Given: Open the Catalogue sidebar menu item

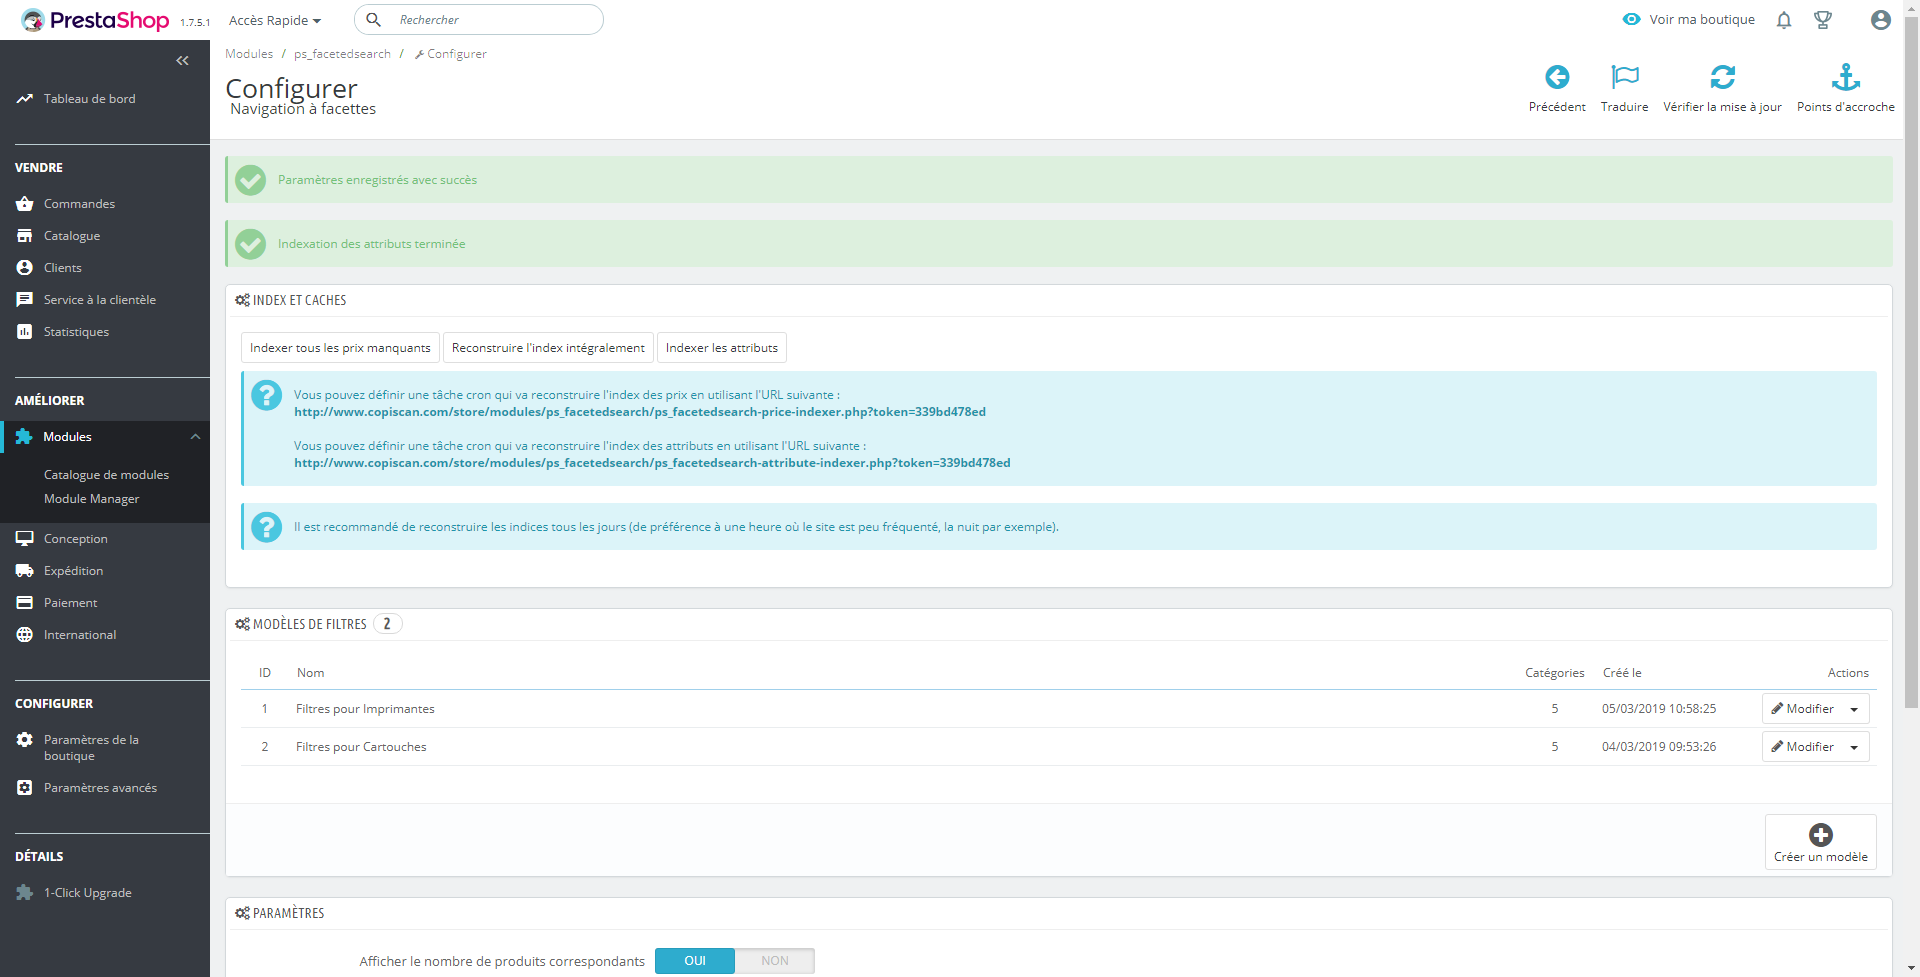Looking at the screenshot, I should coord(72,236).
